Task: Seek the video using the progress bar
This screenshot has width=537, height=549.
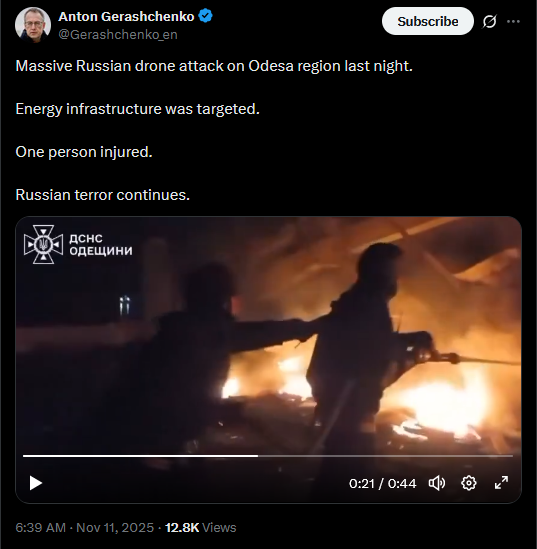Action: click(268, 456)
